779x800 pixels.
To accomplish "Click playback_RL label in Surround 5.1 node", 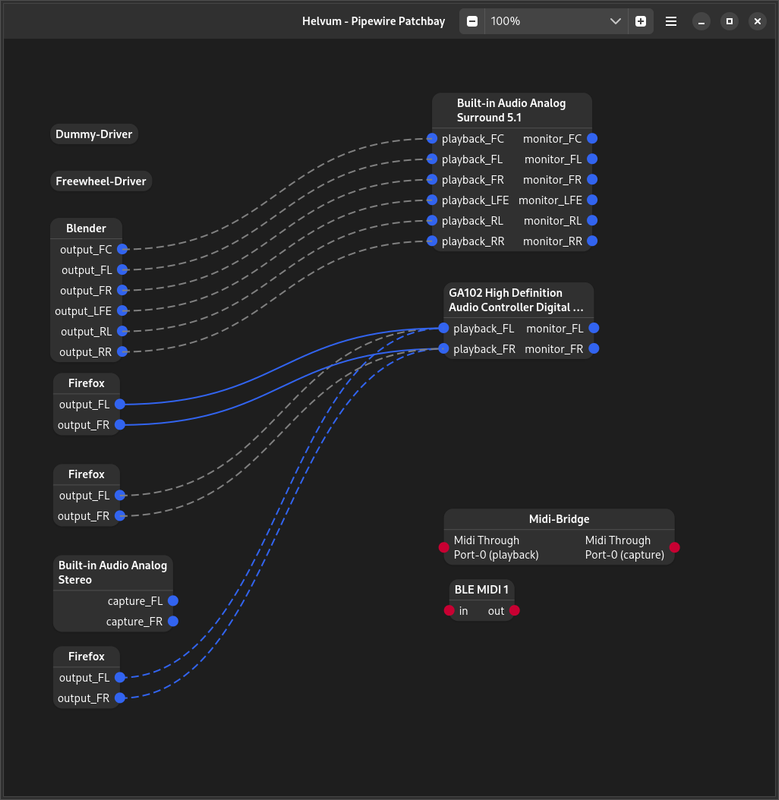I will [472, 220].
